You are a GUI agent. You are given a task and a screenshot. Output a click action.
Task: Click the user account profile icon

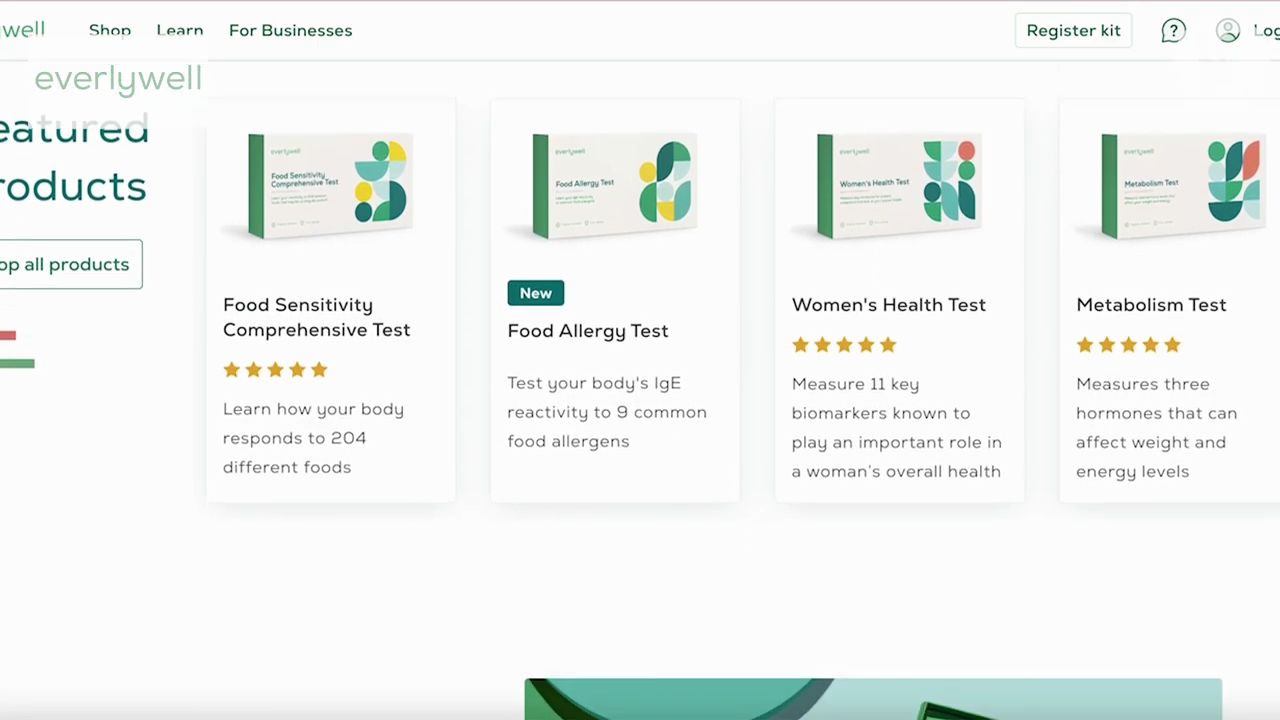coord(1228,31)
